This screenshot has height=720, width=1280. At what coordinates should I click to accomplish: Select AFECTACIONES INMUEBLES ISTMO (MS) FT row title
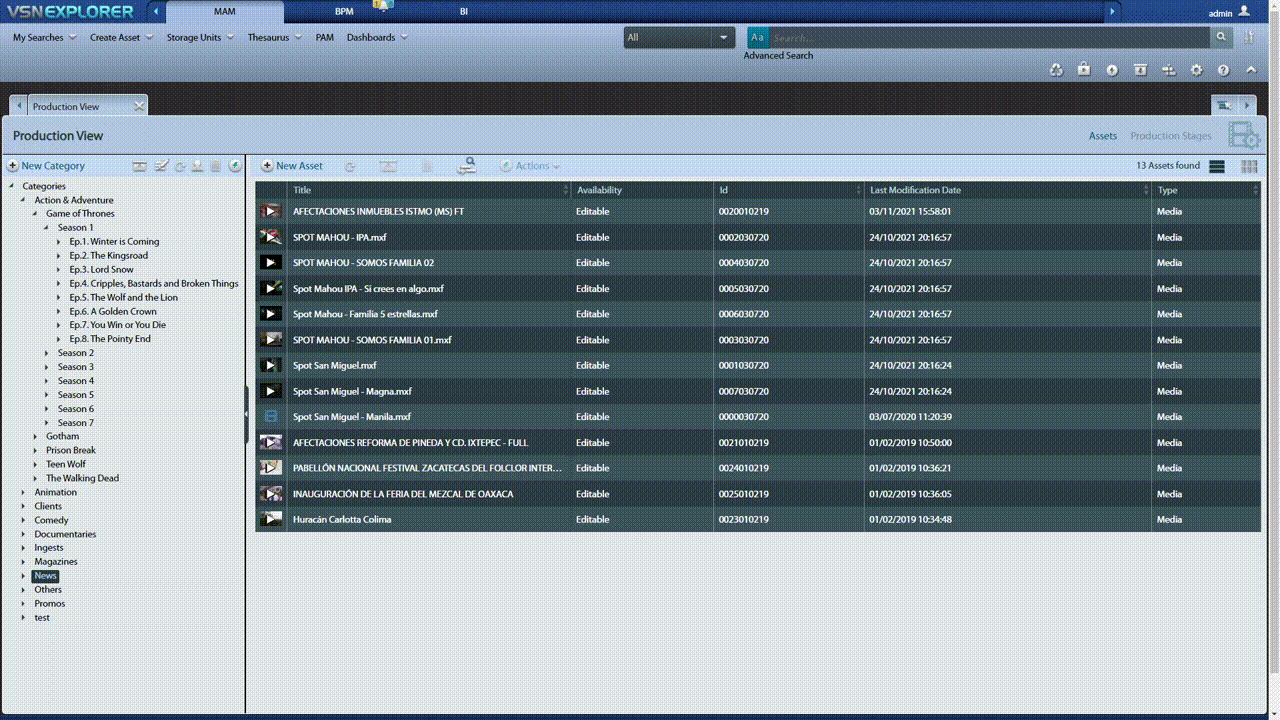tap(378, 212)
